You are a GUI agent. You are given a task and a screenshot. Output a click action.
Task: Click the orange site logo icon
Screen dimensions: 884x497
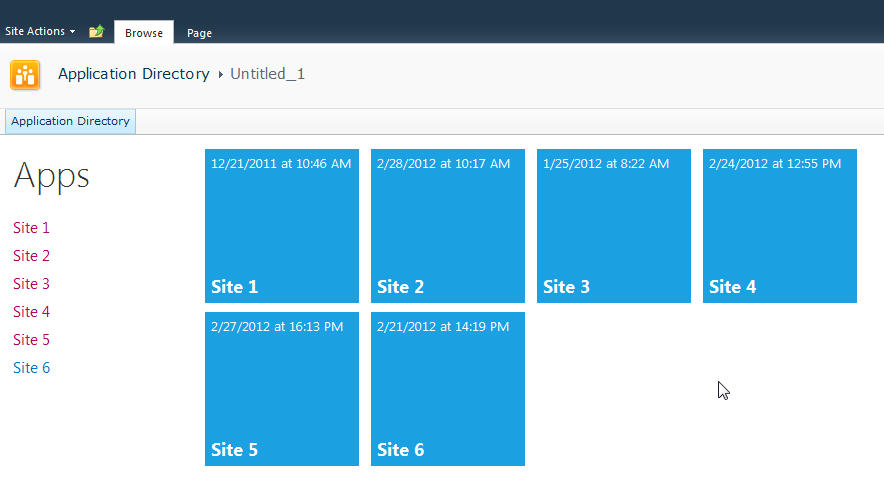[25, 75]
